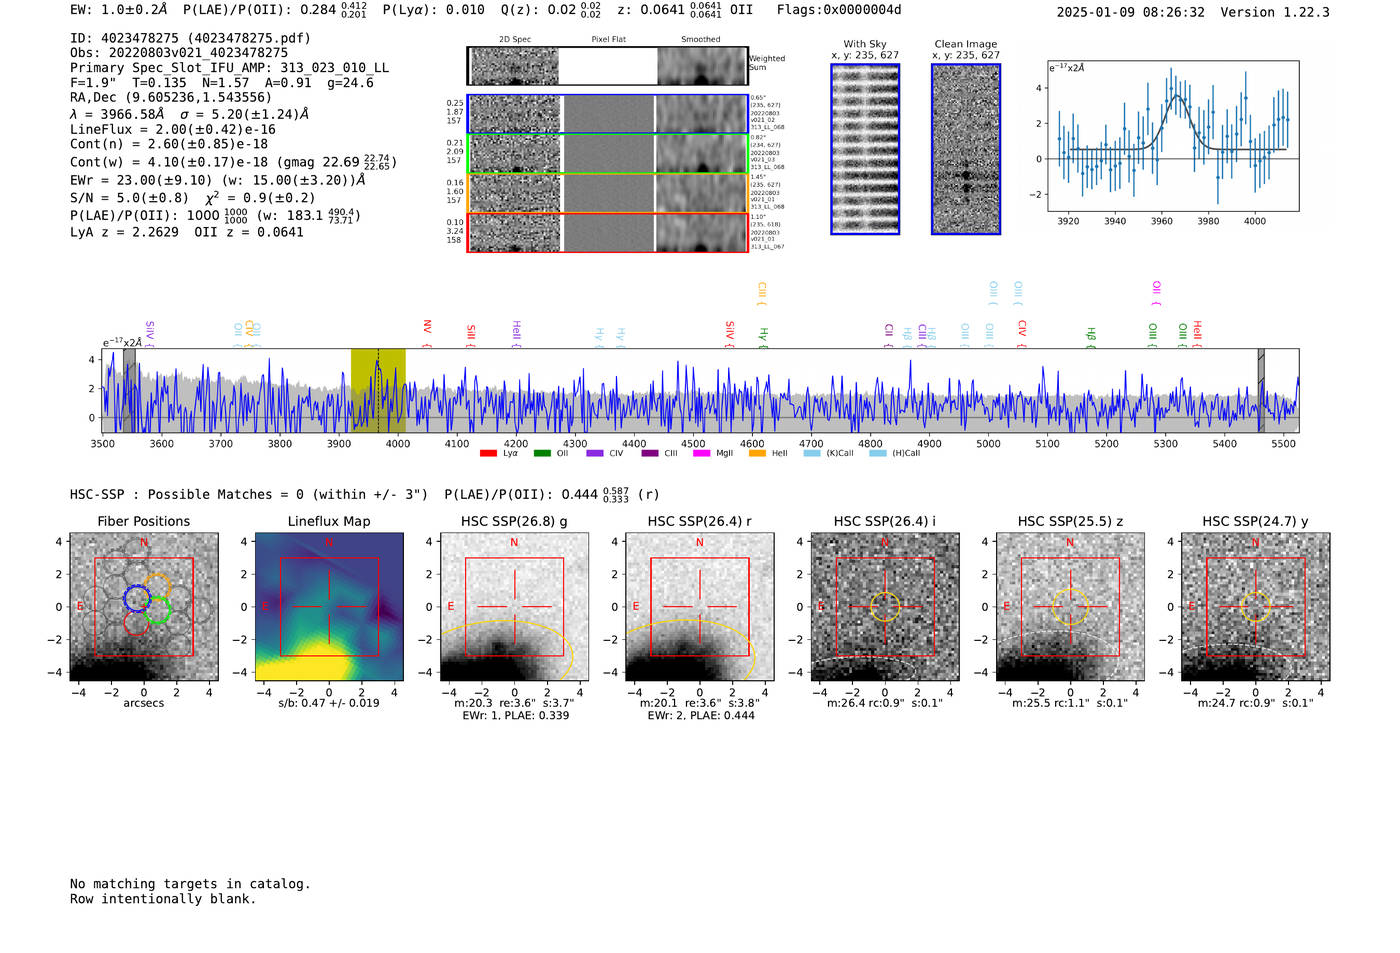Click the orange HeII legend swatch
The width and height of the screenshot is (1400, 953).
point(757,453)
